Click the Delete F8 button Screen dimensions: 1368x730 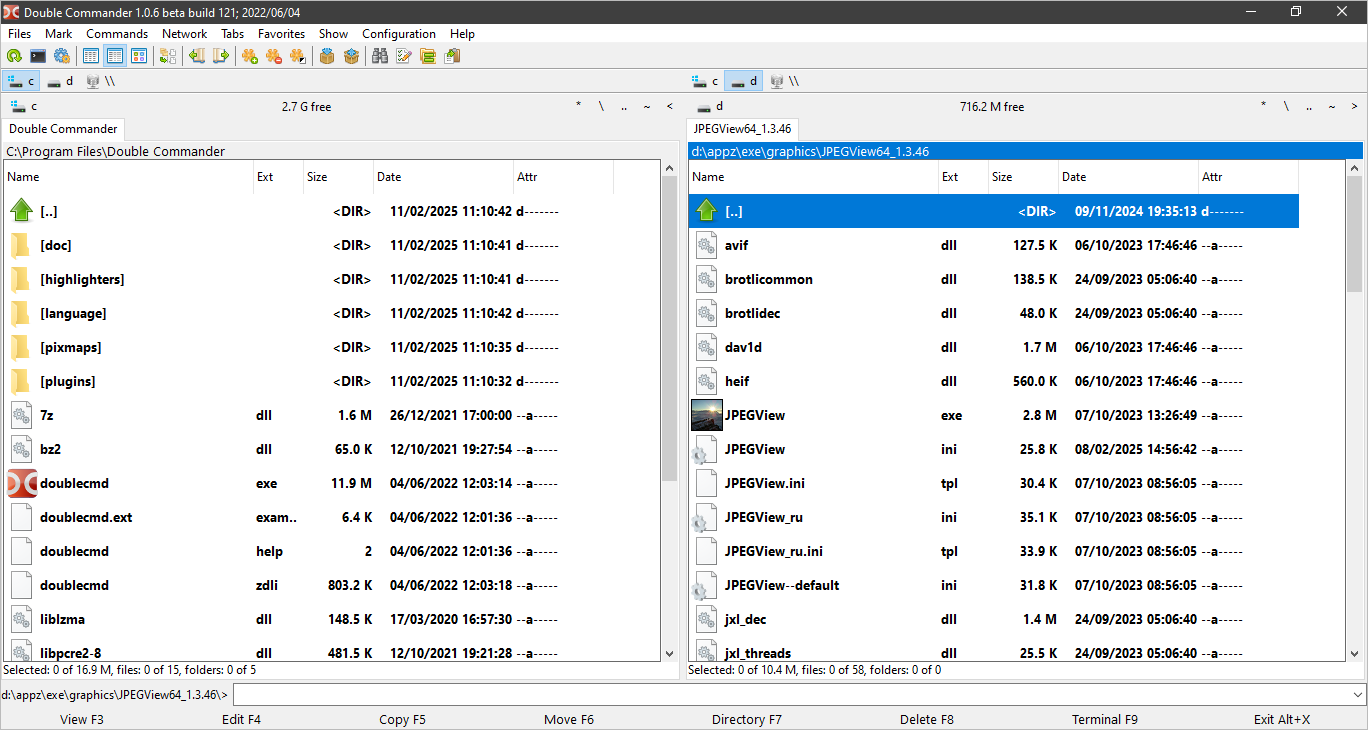point(927,719)
